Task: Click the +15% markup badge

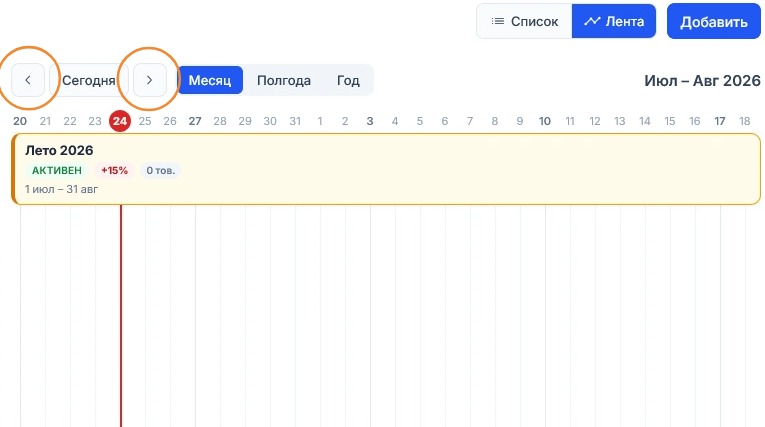Action: pos(114,170)
